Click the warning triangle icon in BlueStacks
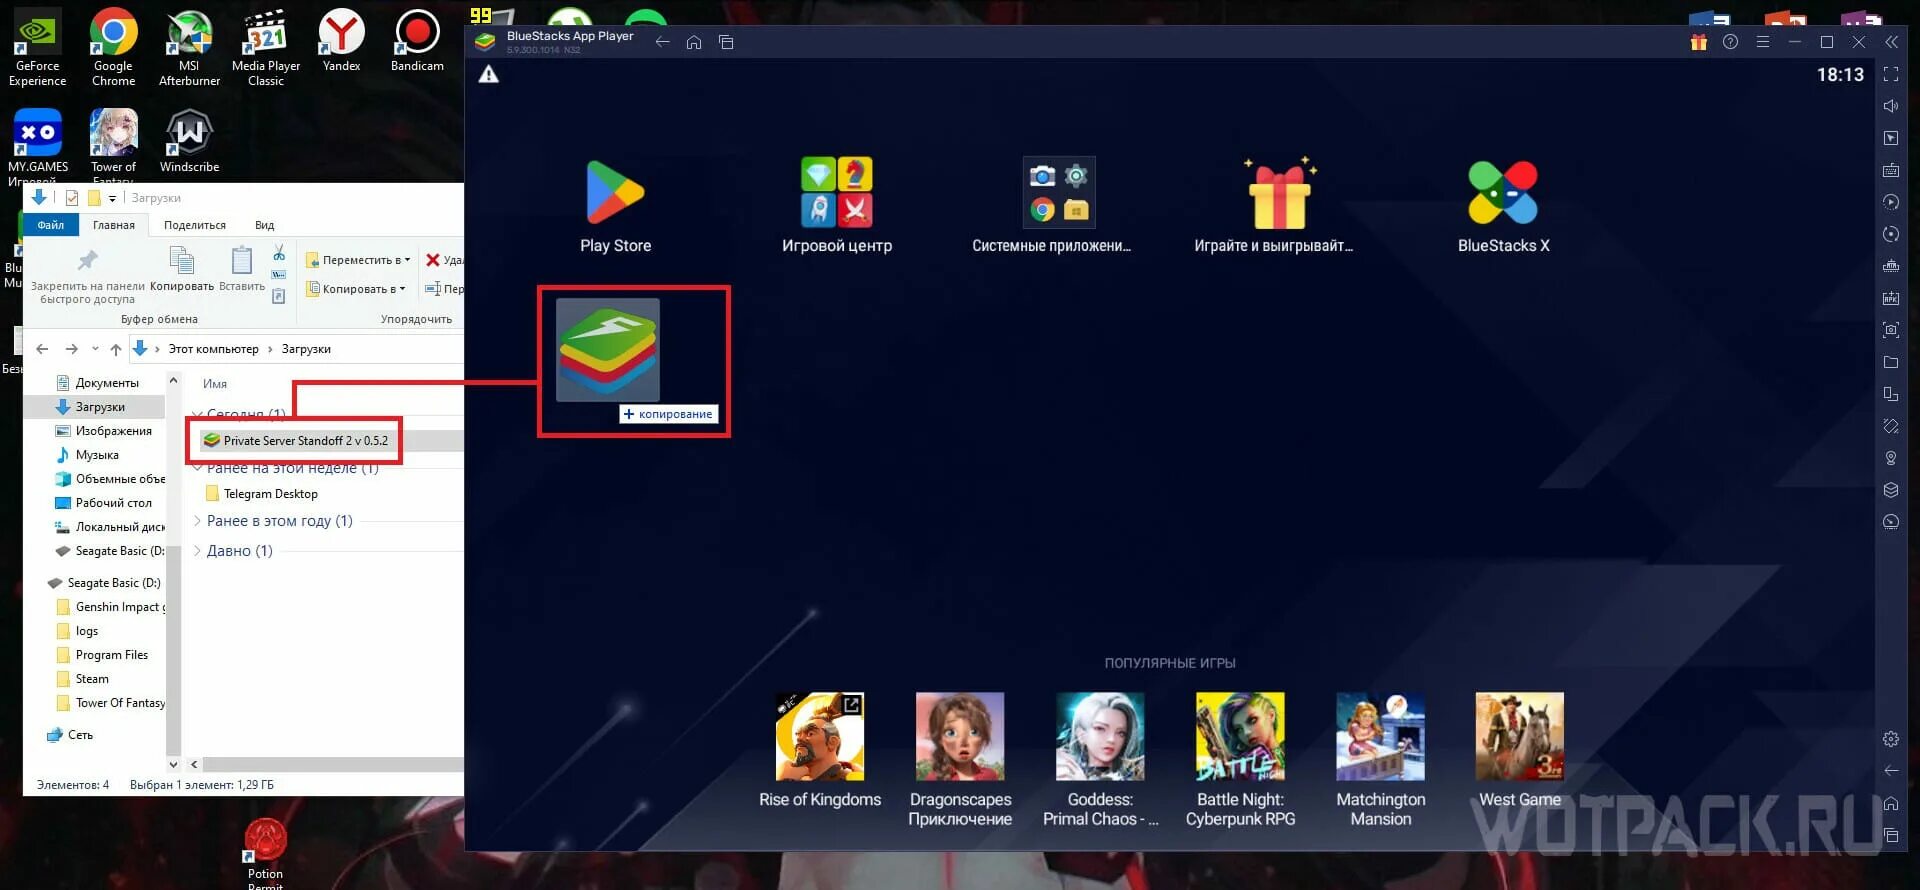This screenshot has height=890, width=1920. (x=488, y=74)
